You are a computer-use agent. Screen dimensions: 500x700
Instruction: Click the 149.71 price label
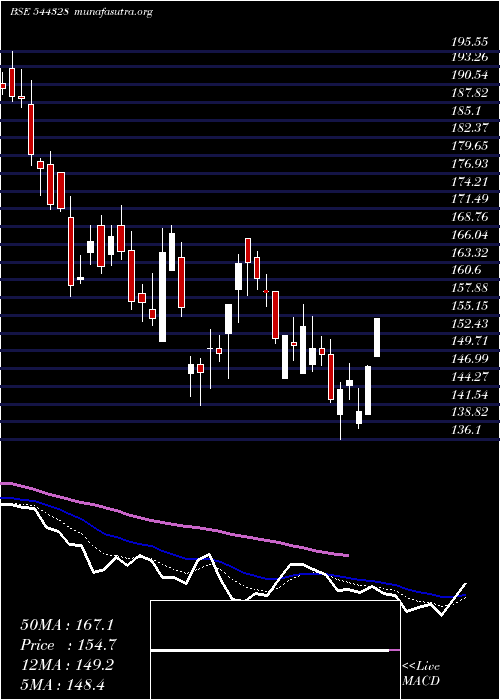pyautogui.click(x=470, y=342)
